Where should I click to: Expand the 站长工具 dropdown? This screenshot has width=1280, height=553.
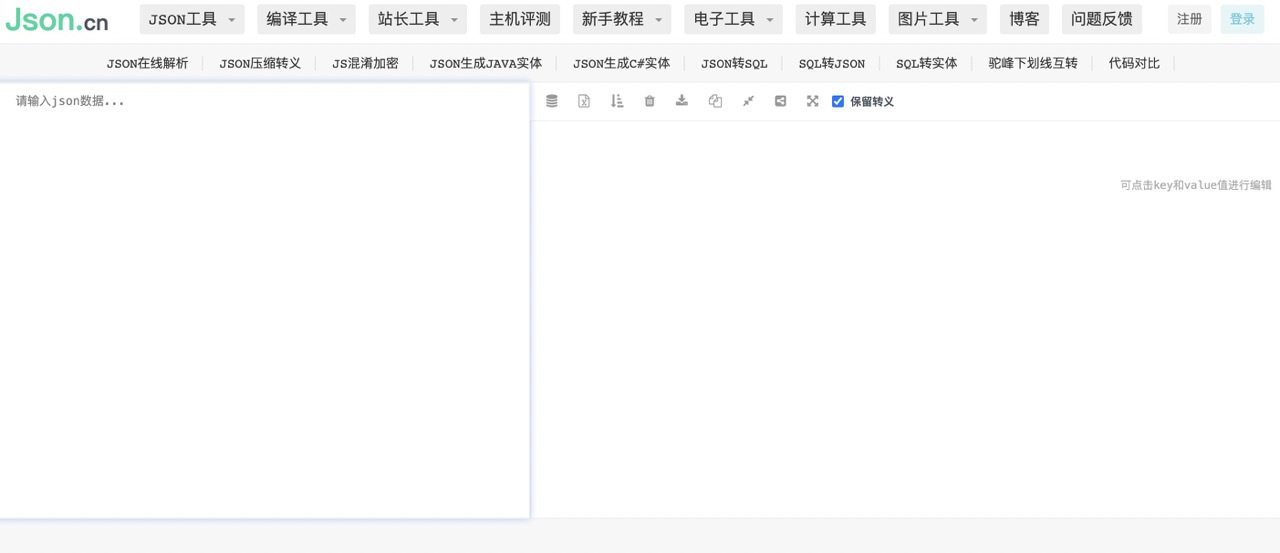click(x=417, y=19)
